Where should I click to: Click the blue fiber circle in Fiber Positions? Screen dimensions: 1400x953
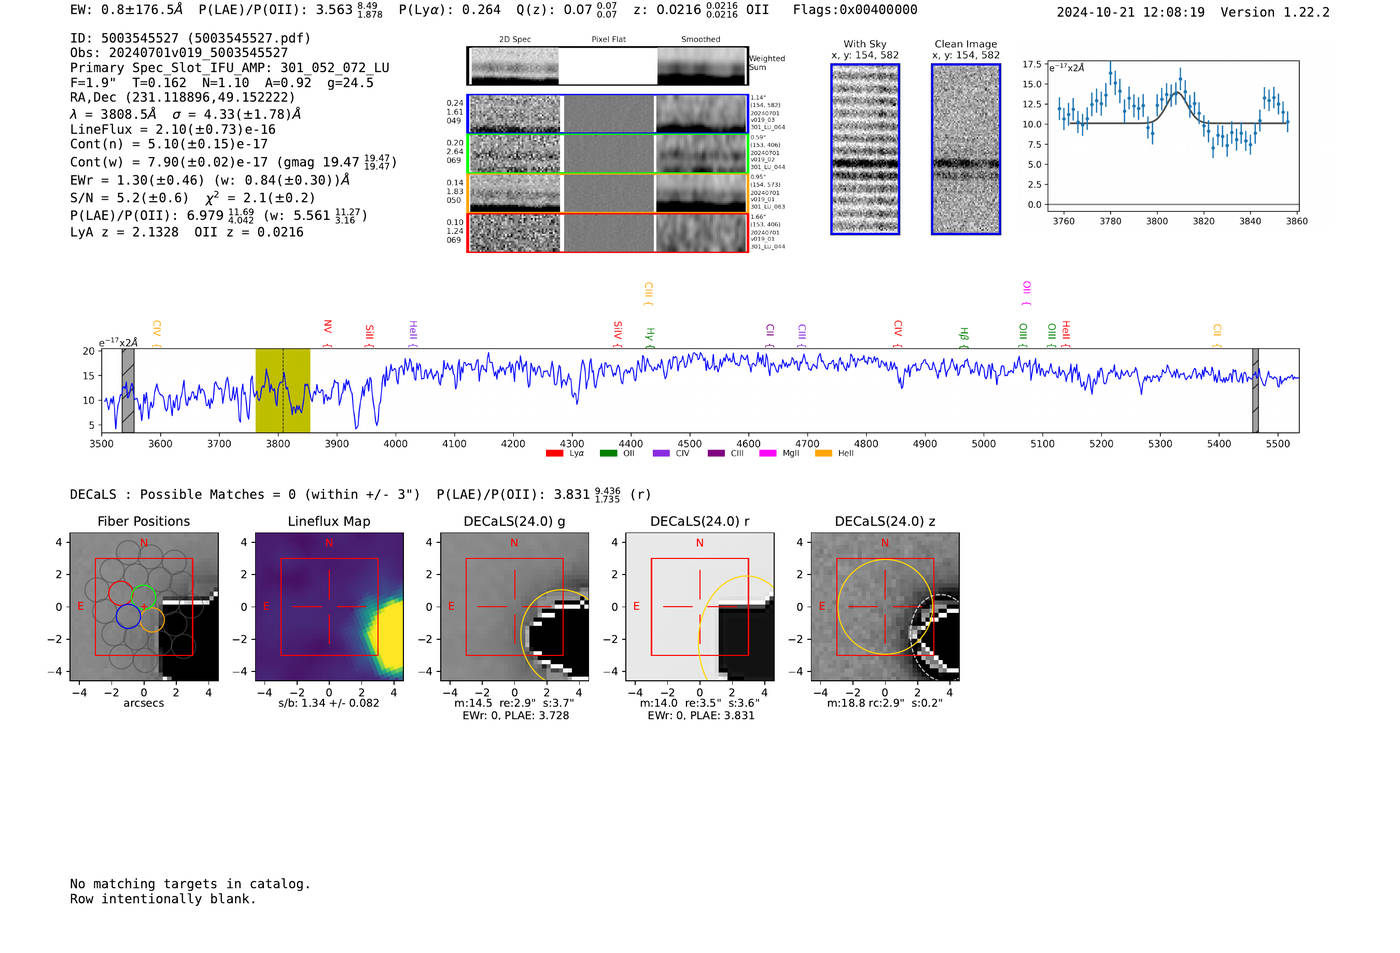128,616
